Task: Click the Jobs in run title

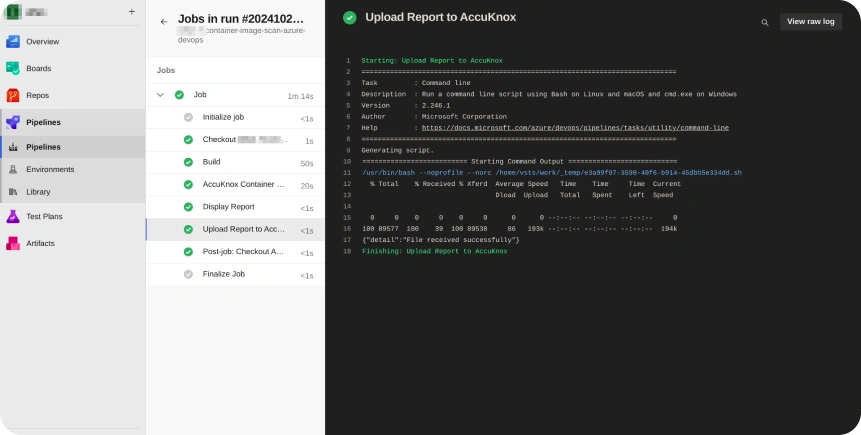Action: (x=241, y=19)
